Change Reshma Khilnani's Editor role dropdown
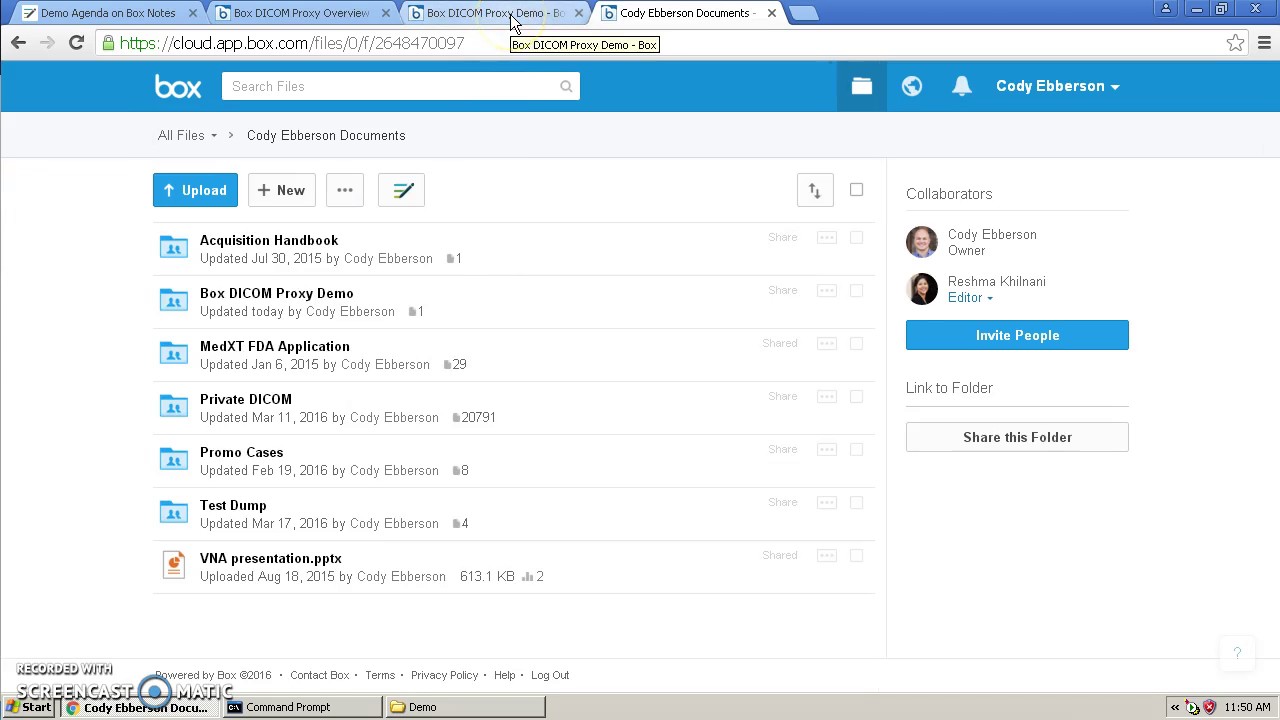Screen dimensions: 1280x720 tap(970, 298)
